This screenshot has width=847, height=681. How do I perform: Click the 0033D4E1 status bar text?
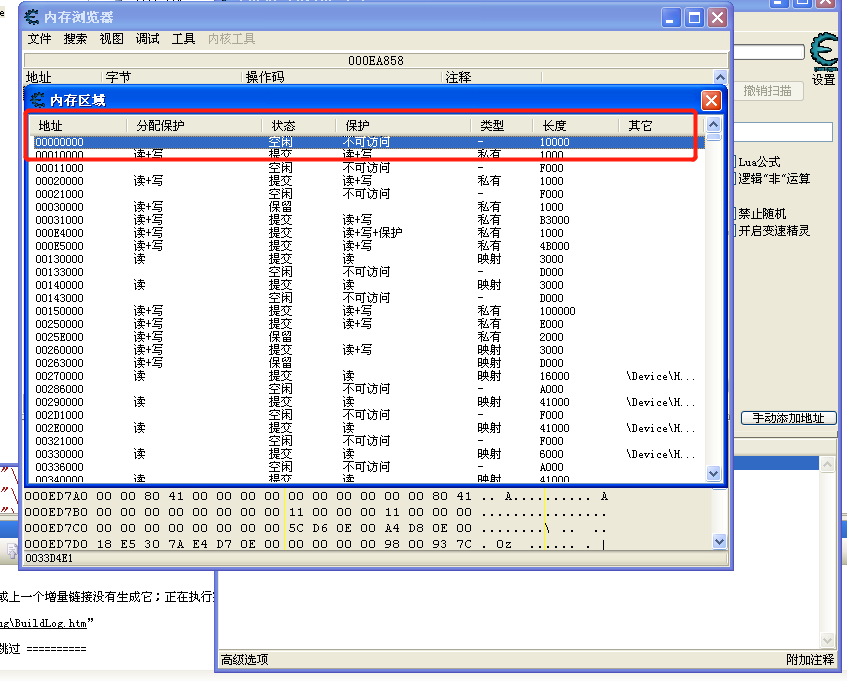(x=49, y=558)
